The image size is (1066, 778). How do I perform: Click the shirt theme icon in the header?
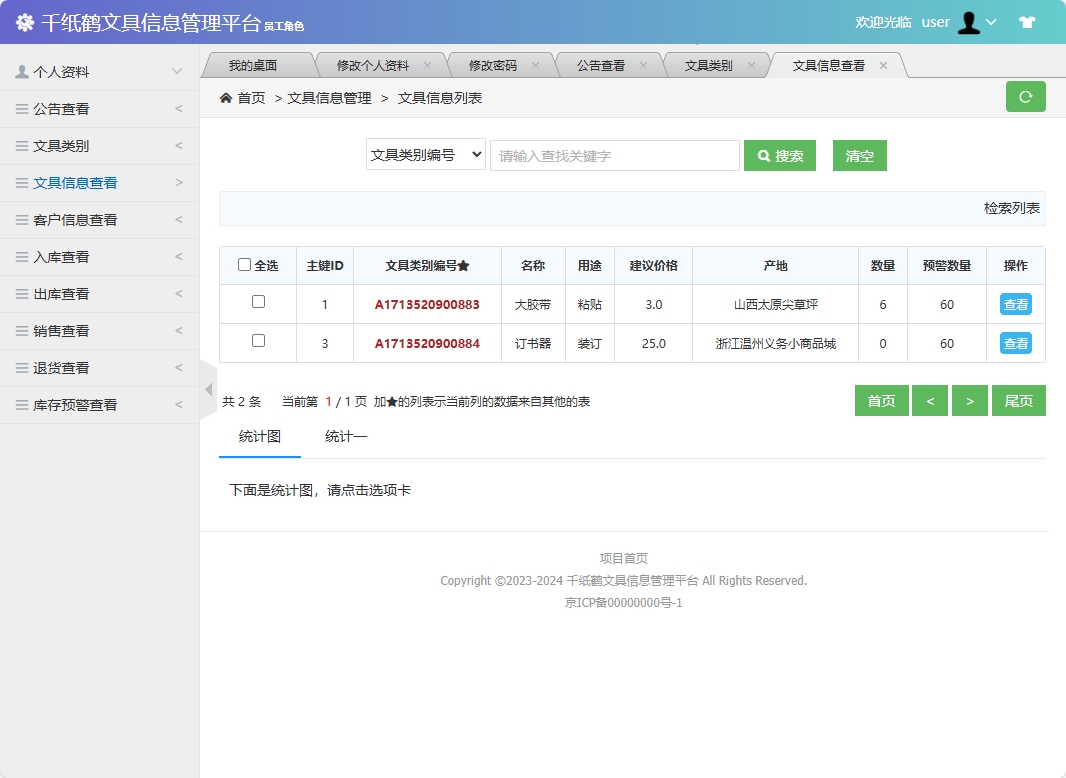(x=1027, y=22)
